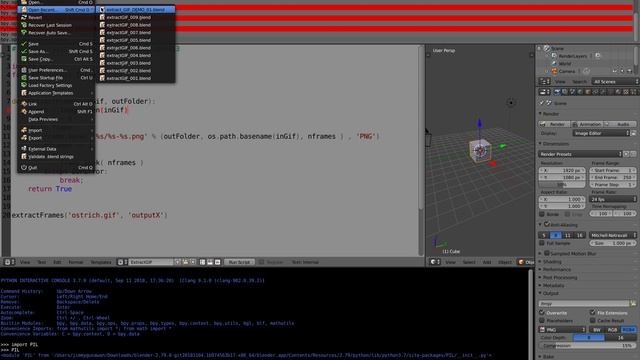Click the text editor type selector icon
Screen dimensions: 640x360
[x=9, y=262]
